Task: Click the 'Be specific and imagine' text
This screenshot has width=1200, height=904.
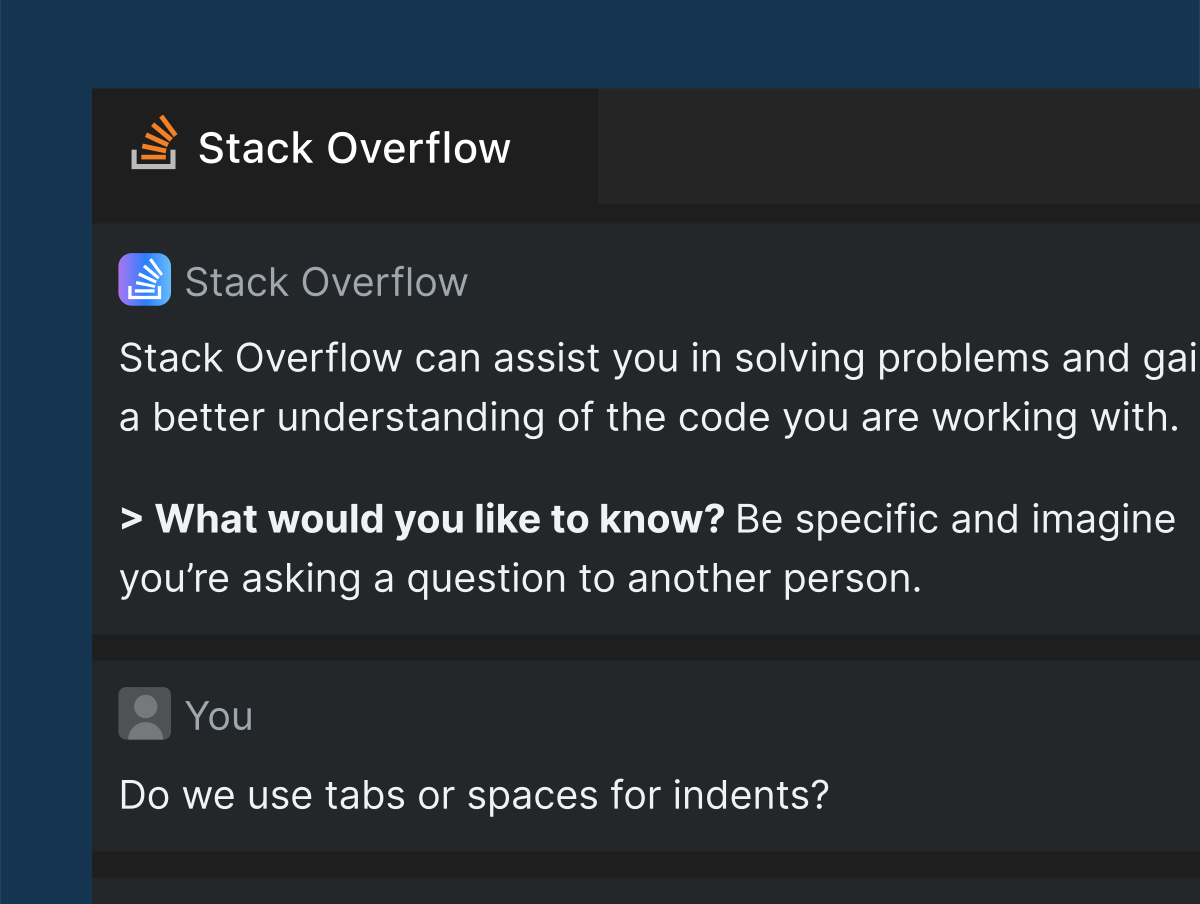Action: point(955,520)
